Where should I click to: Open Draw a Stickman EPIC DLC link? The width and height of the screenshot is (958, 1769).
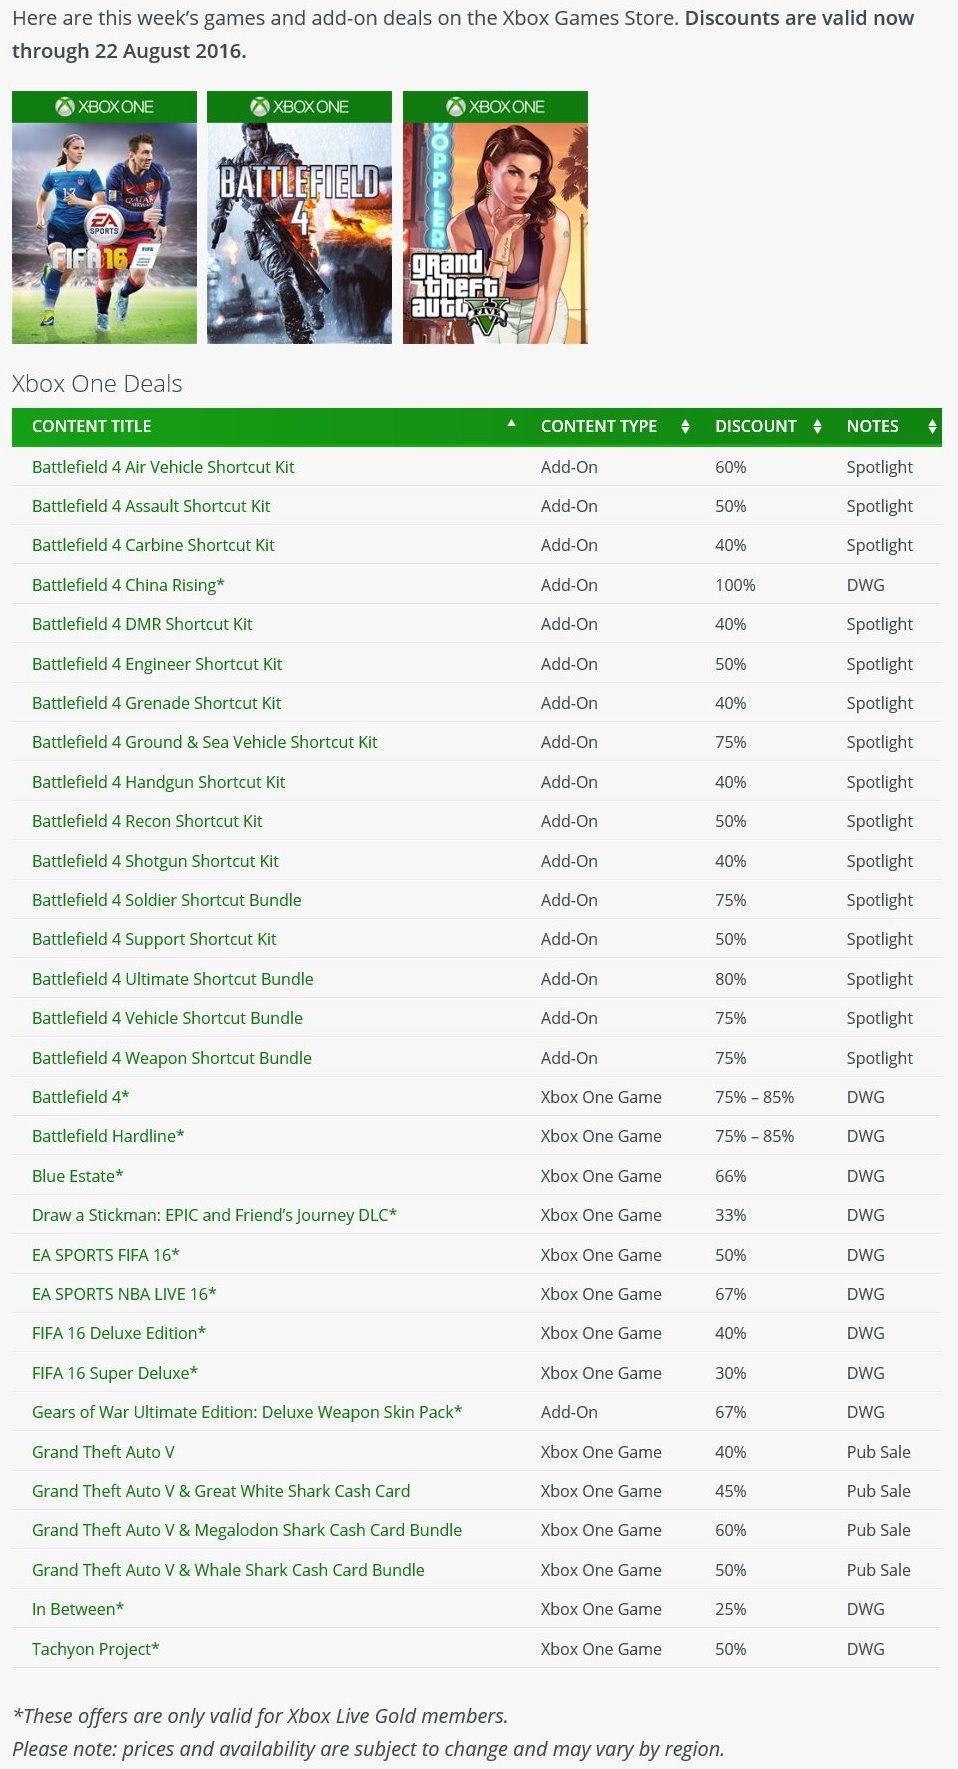[214, 1215]
